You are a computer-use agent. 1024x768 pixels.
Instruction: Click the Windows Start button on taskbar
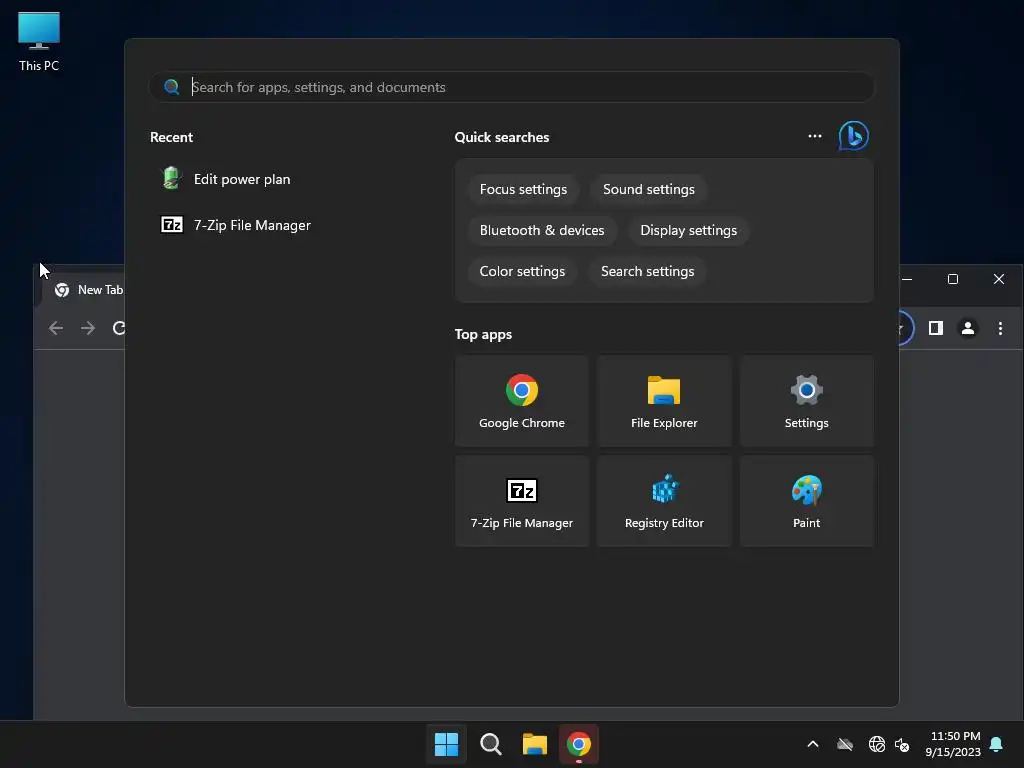447,744
